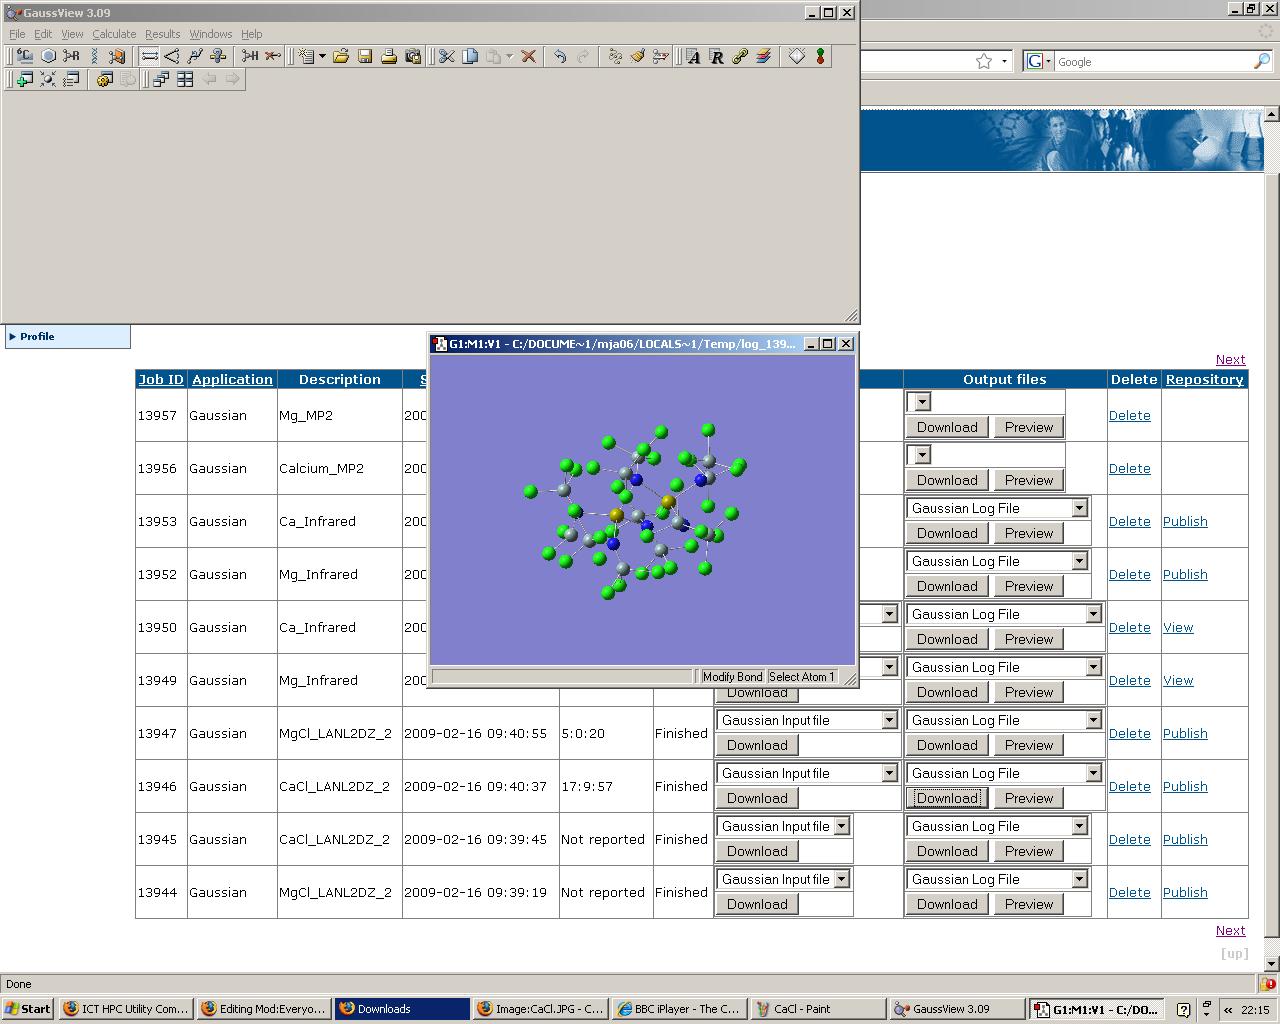Image resolution: width=1280 pixels, height=1024 pixels.
Task: Select the Modify Angle tool
Action: click(x=172, y=56)
